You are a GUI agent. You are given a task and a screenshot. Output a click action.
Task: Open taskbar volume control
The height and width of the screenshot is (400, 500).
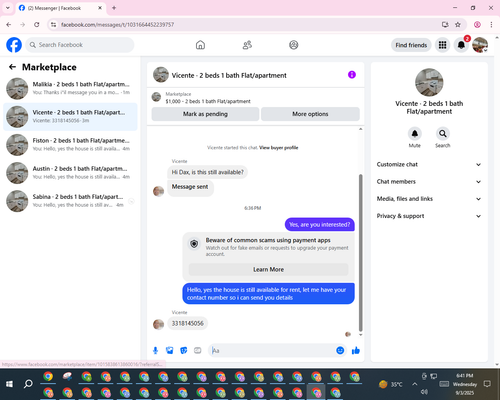[x=424, y=392]
